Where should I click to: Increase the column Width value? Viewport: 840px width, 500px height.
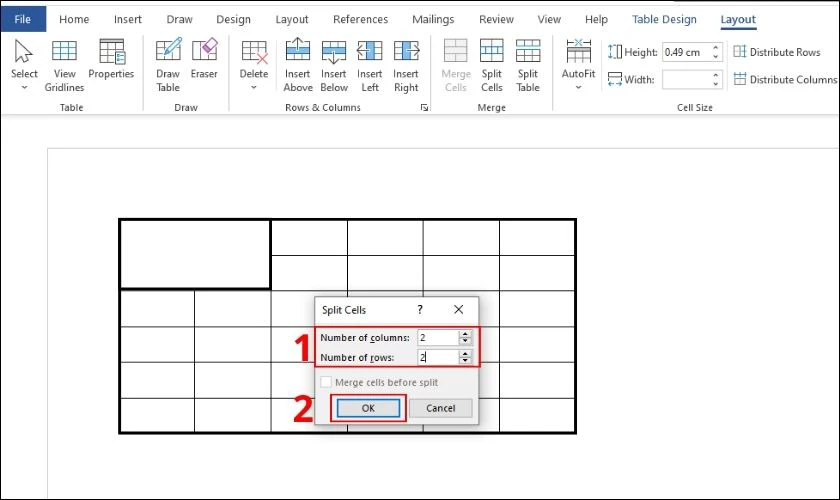716,75
